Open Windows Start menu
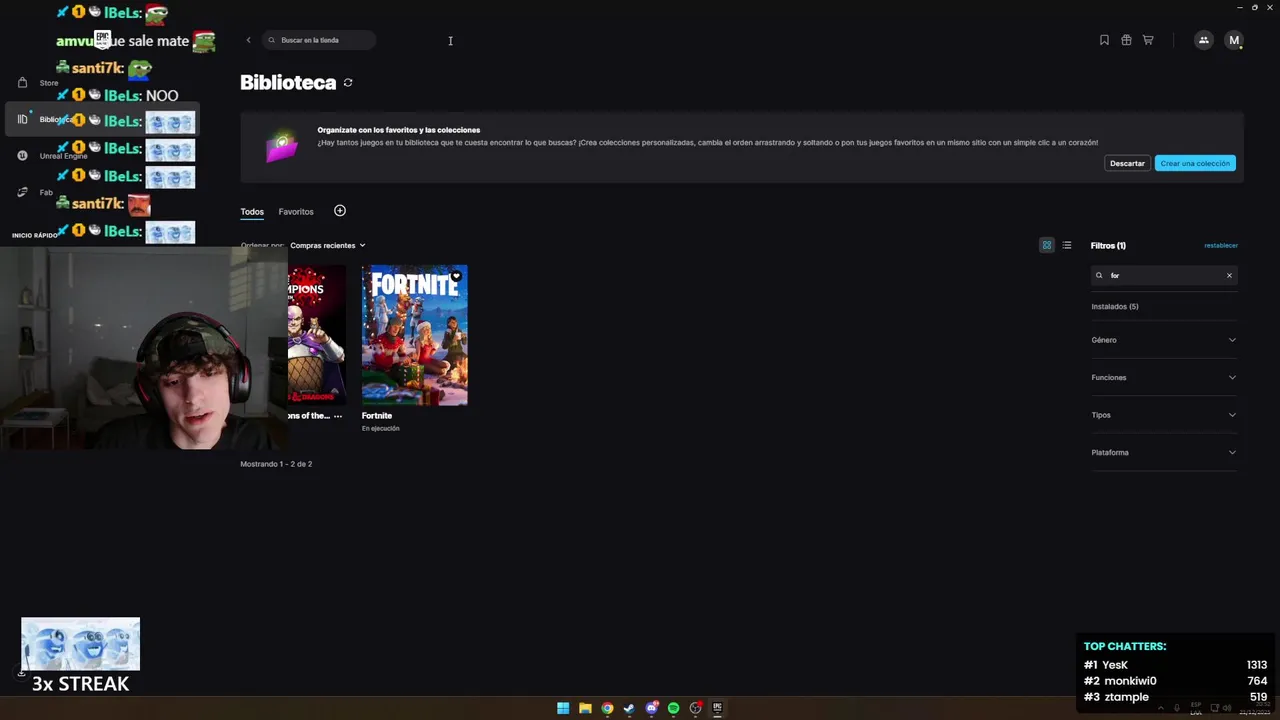1280x720 pixels. tap(563, 708)
